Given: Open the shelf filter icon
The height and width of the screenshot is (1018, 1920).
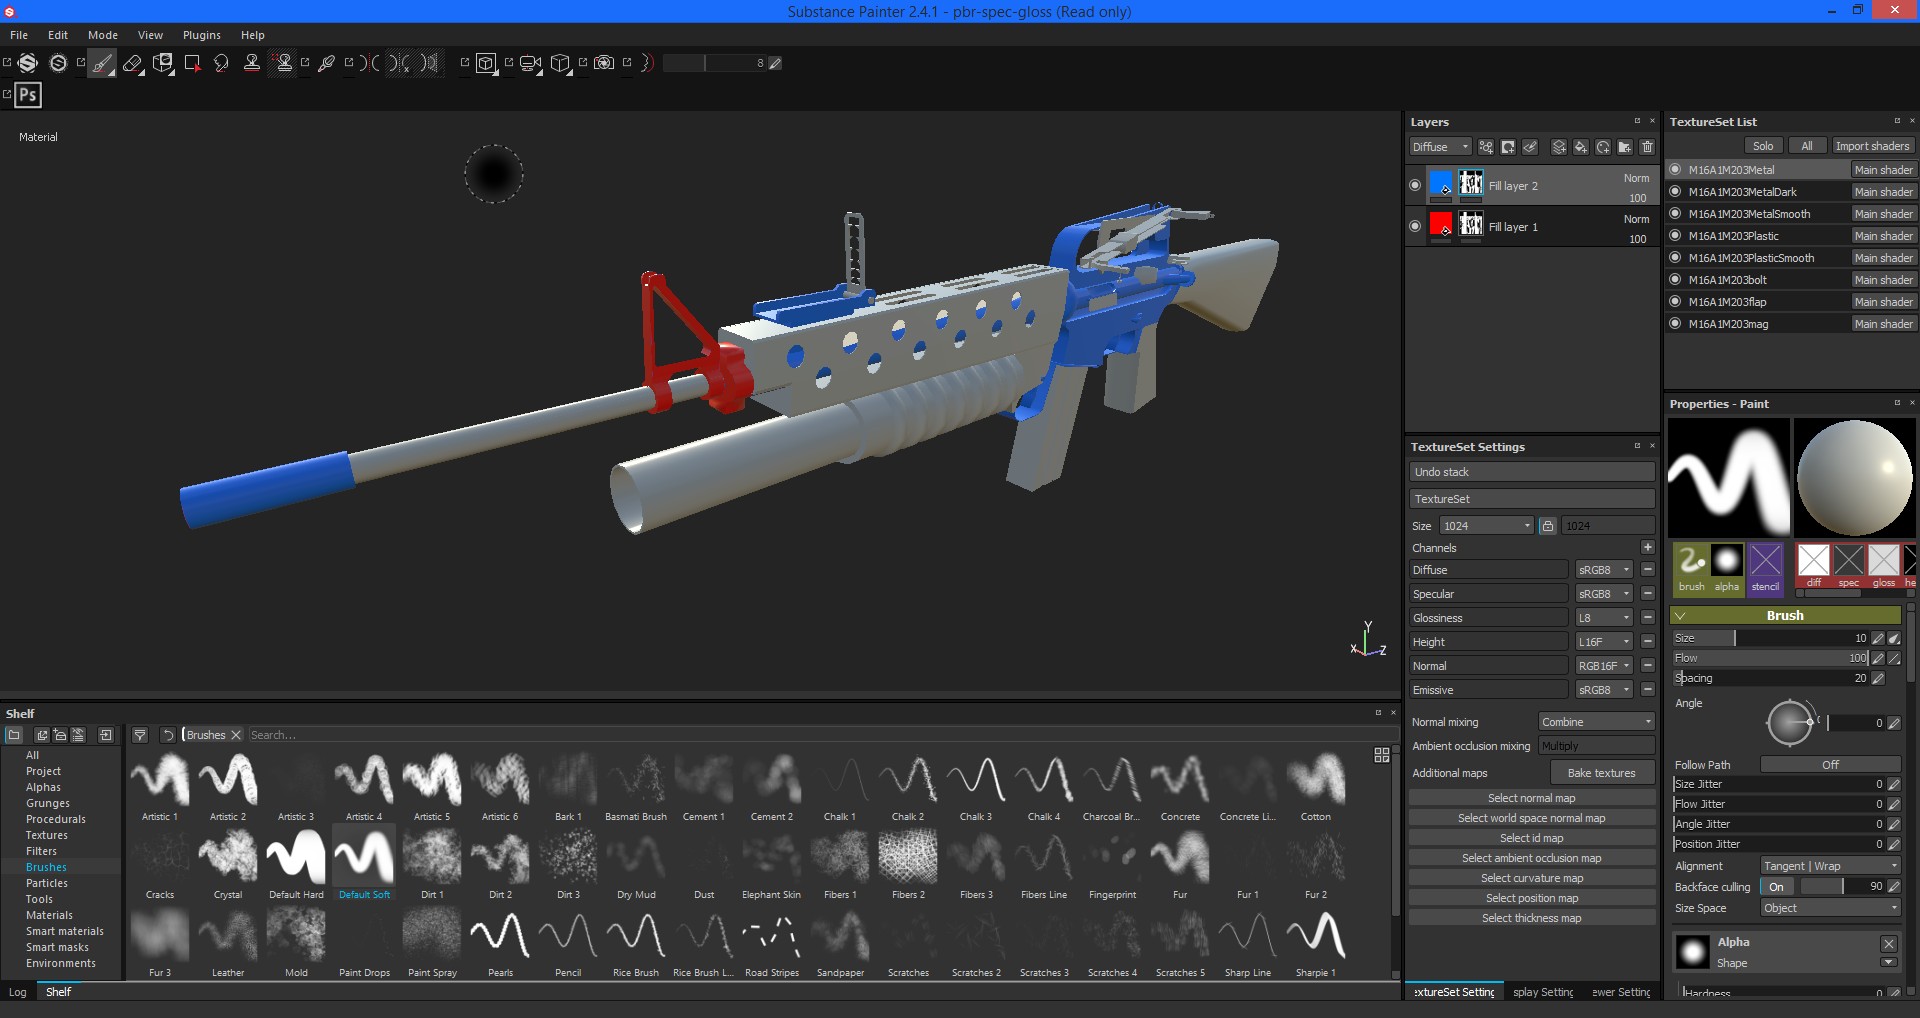Looking at the screenshot, I should pyautogui.click(x=140, y=735).
